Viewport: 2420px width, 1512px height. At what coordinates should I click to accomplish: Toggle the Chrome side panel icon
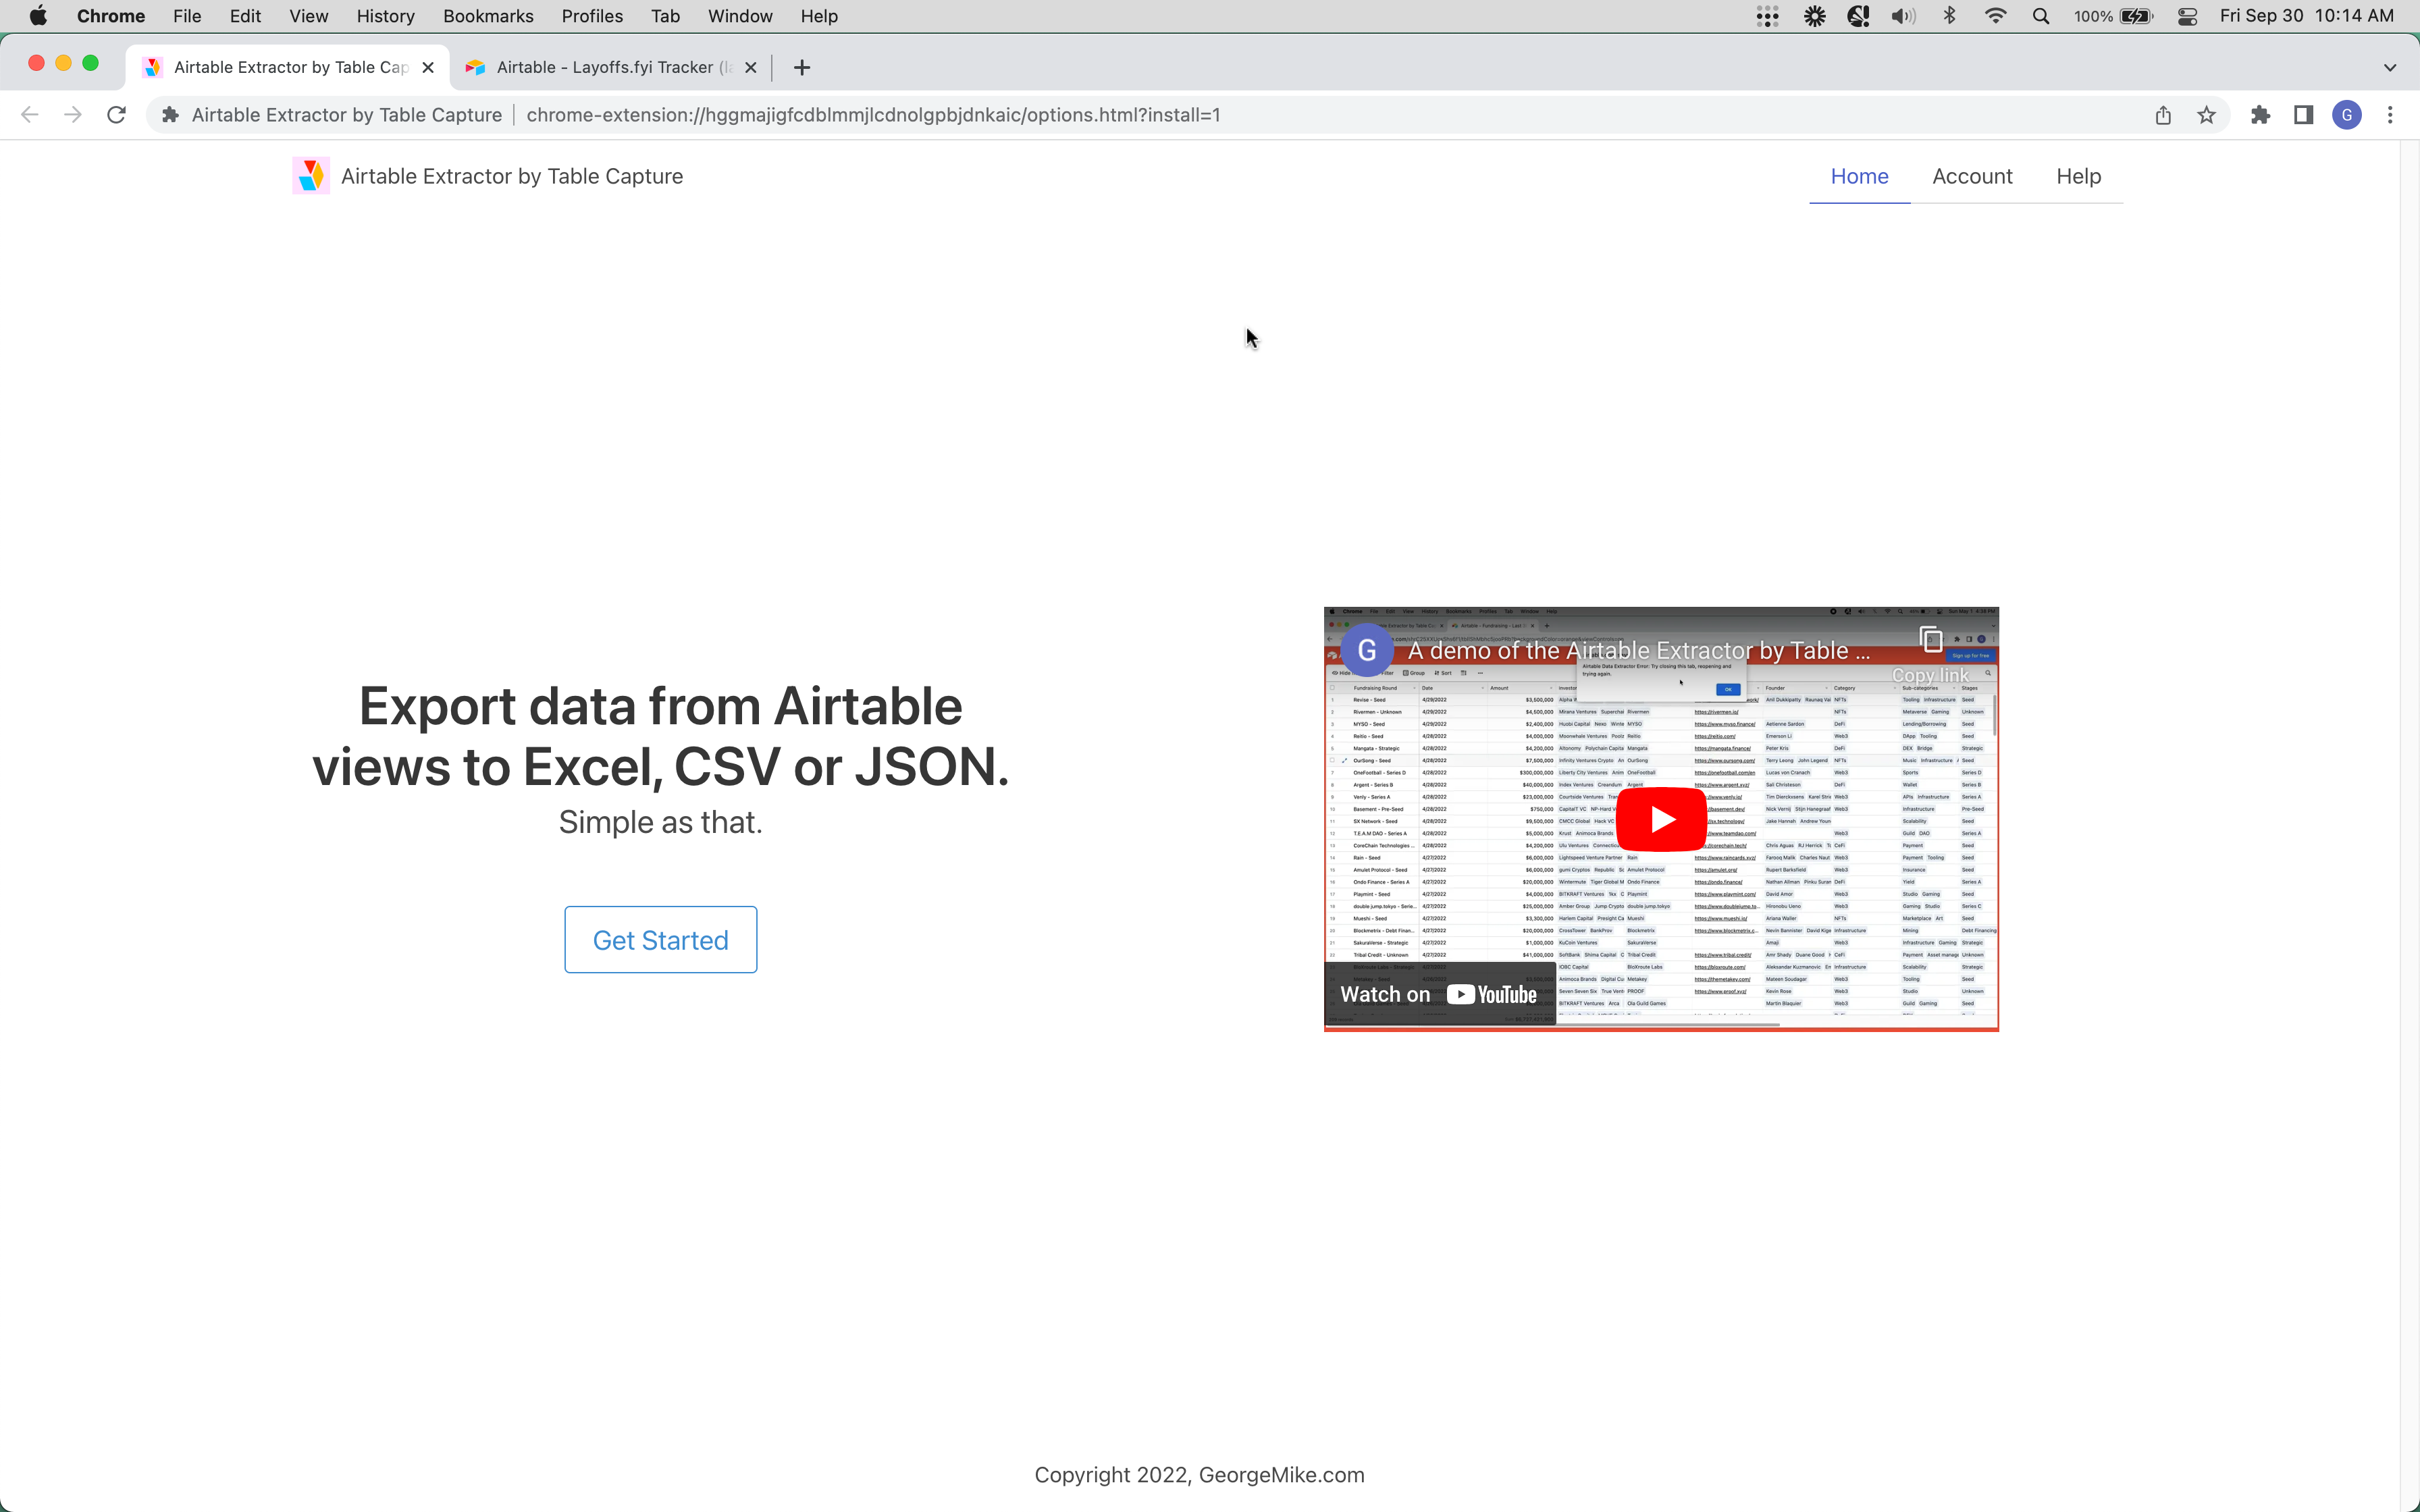2303,115
